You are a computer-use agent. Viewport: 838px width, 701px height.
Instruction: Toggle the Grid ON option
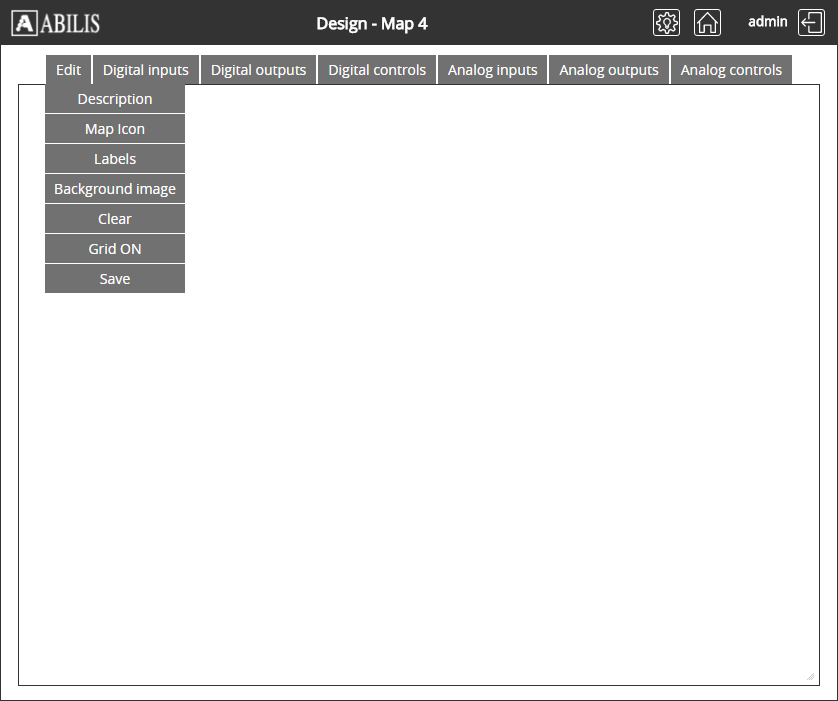(x=115, y=249)
